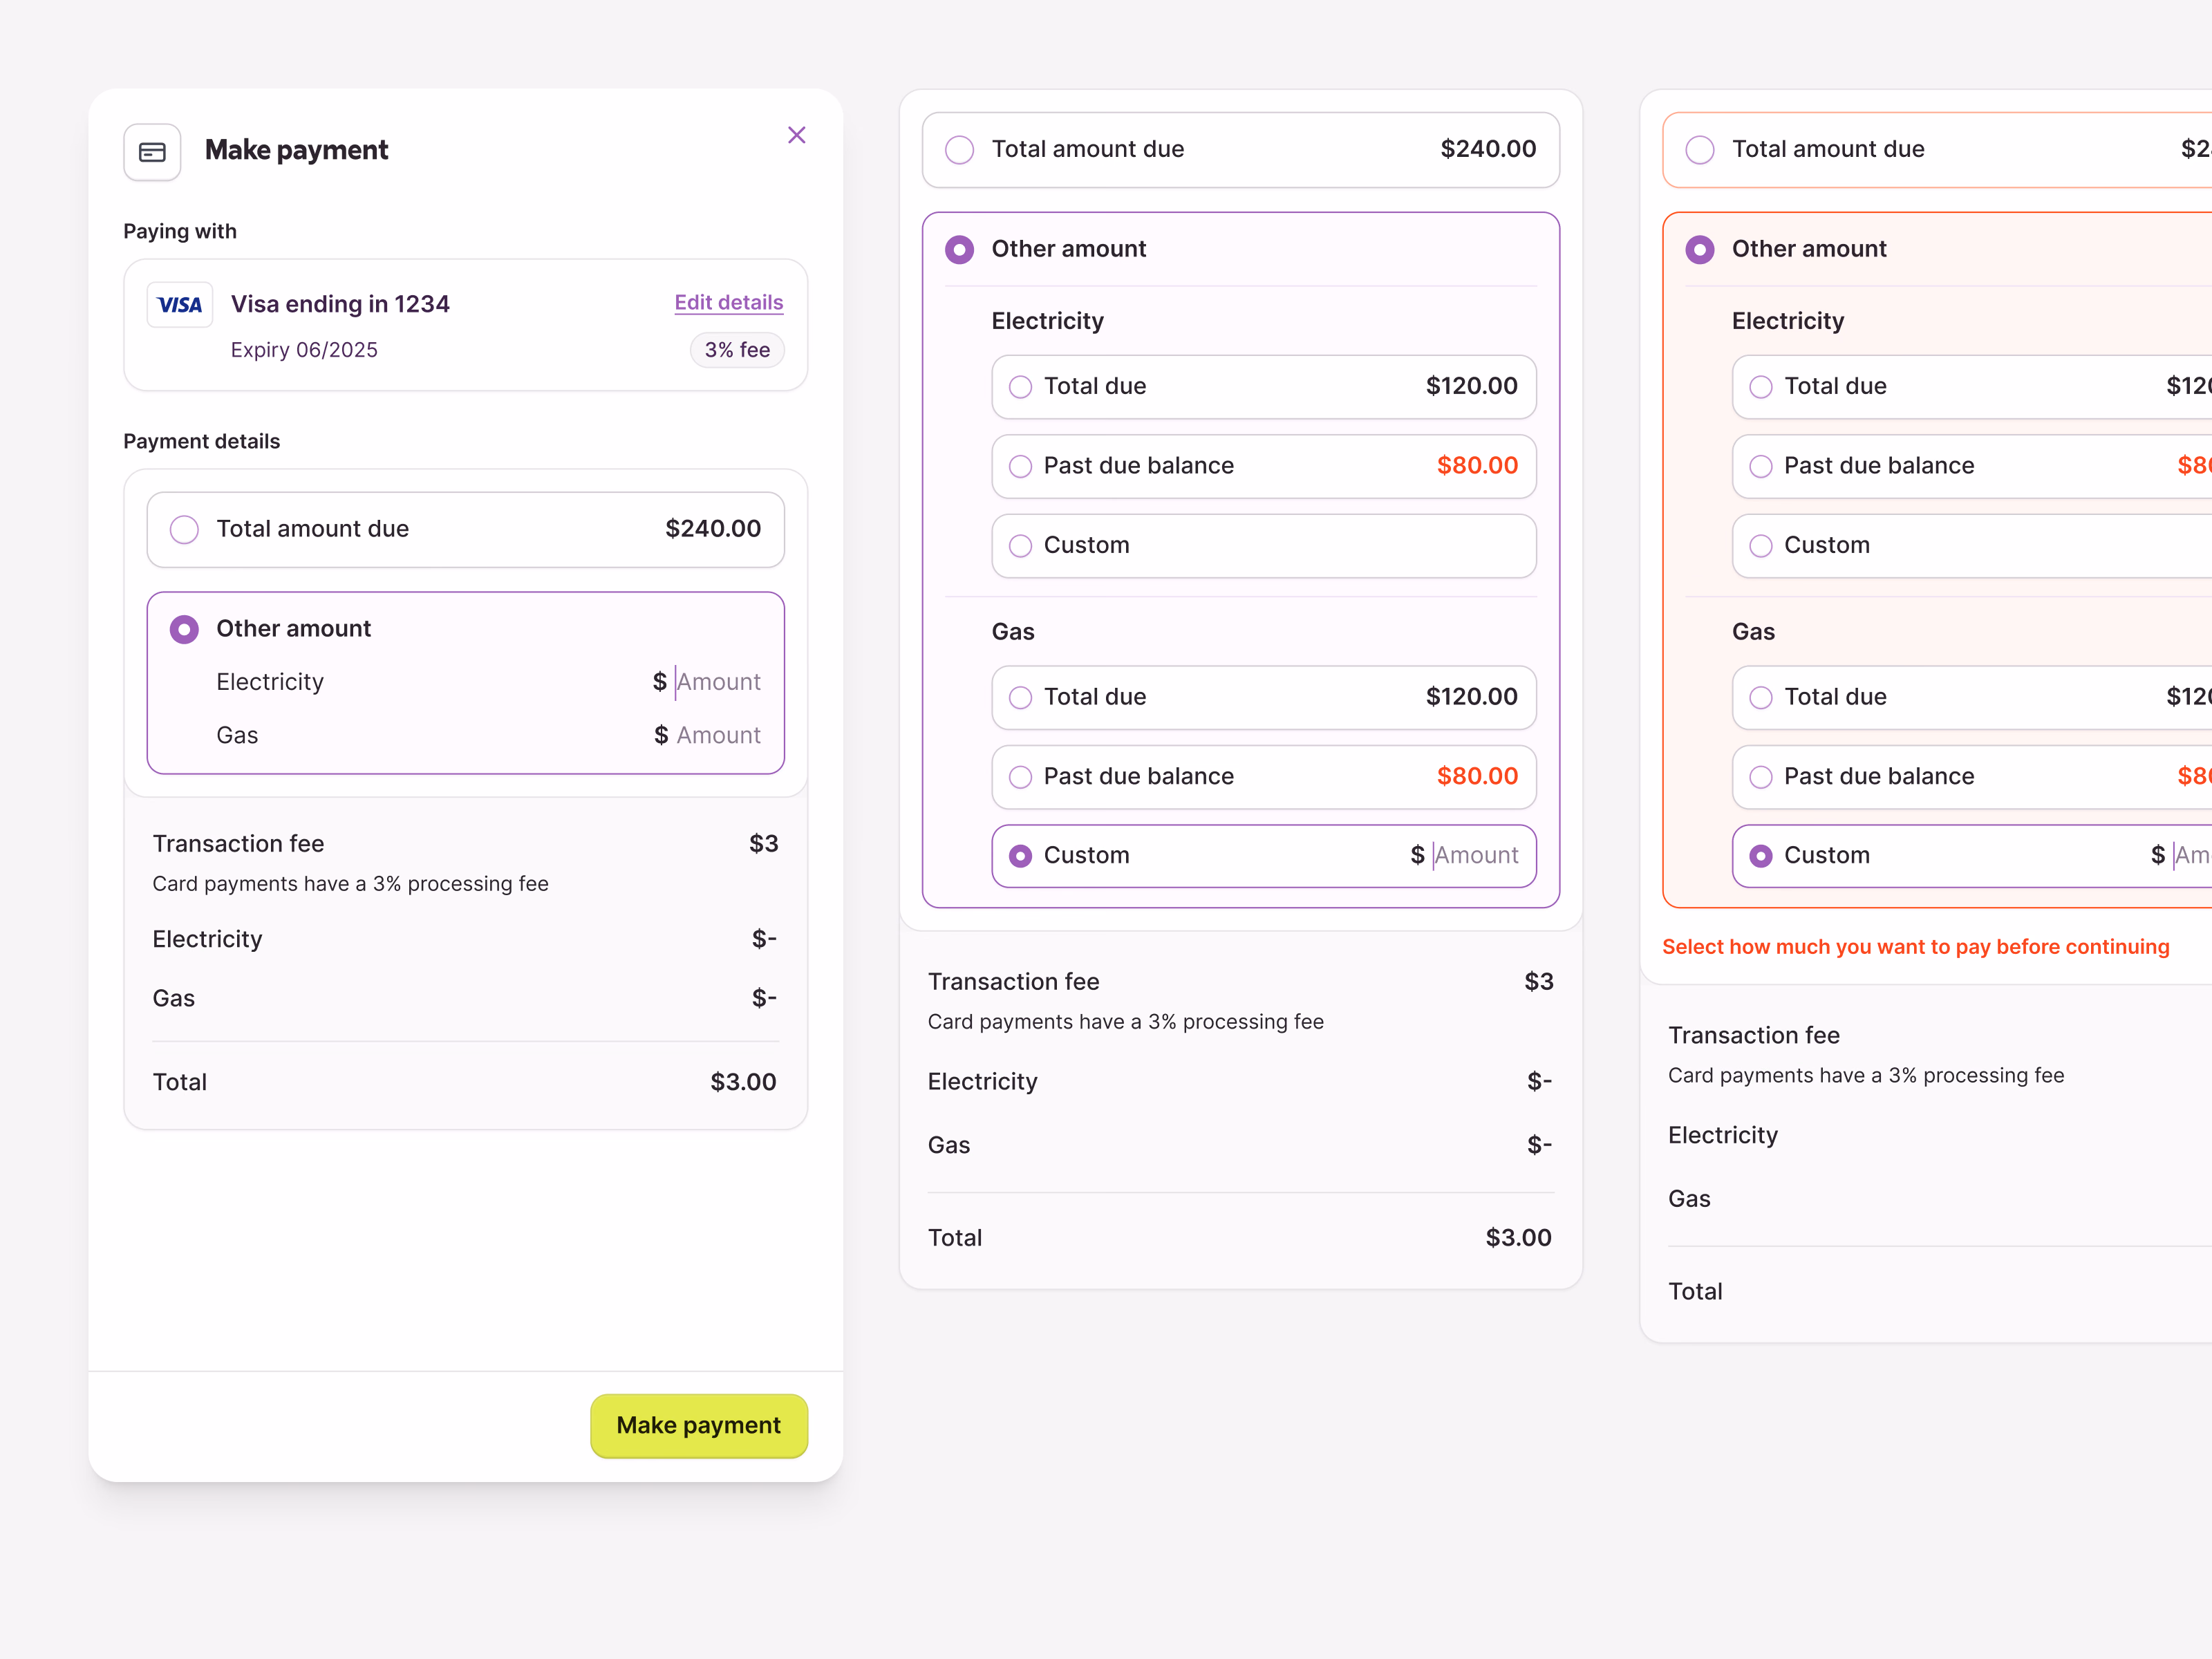
Task: Click Gas Custom amount field in middle panel
Action: coord(1465,855)
